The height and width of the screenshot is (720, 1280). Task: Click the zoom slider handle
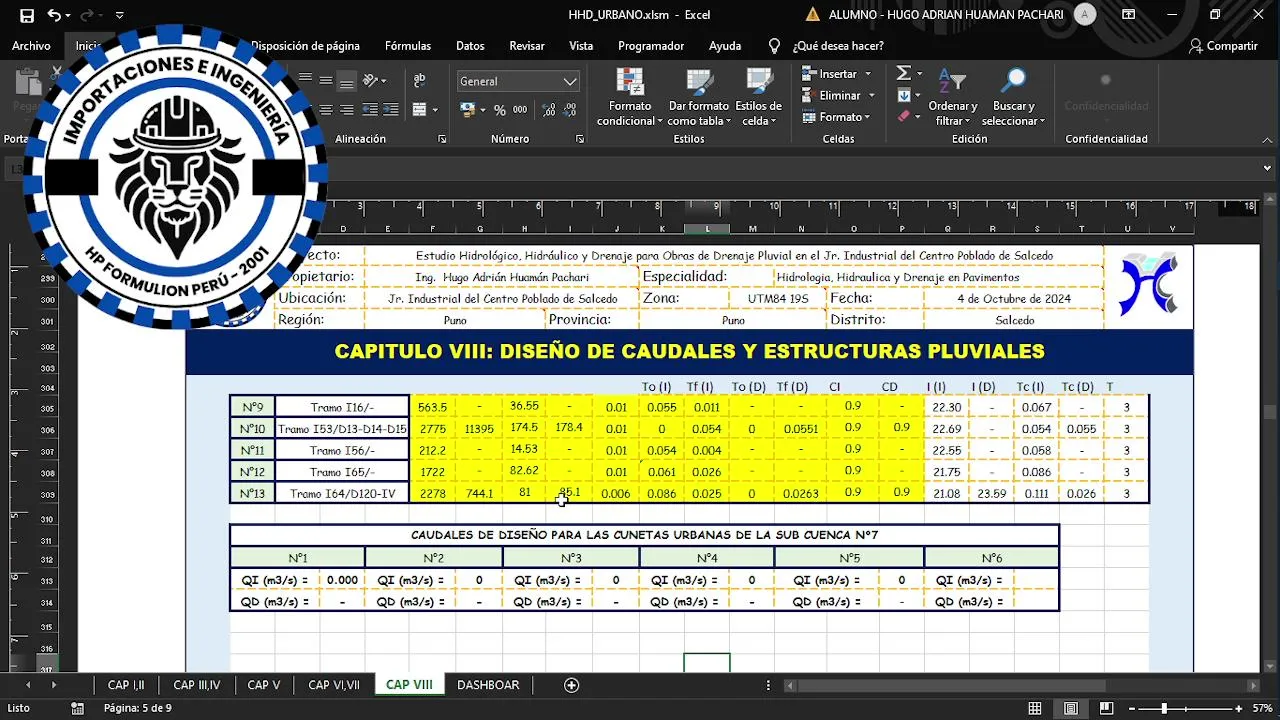click(1164, 708)
